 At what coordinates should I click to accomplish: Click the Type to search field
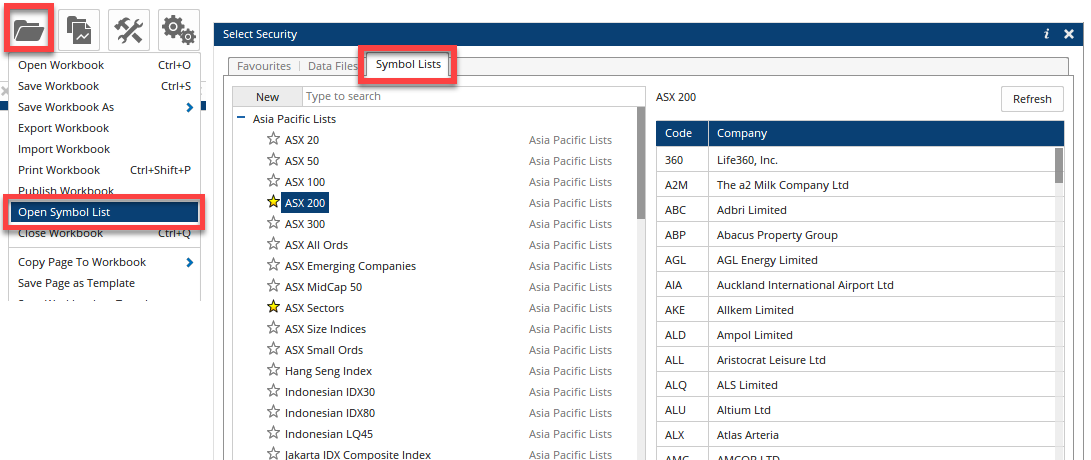tap(474, 96)
